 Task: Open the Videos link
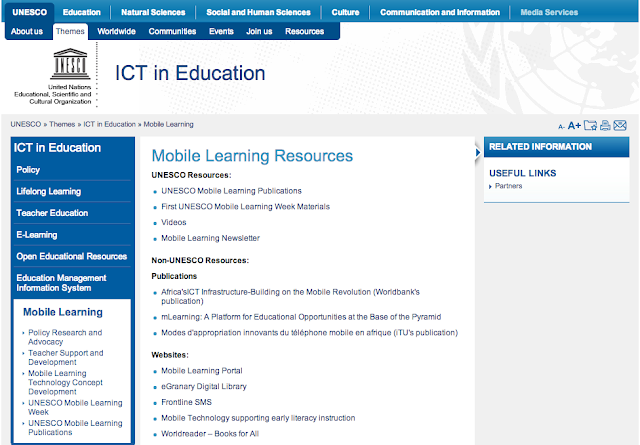(x=174, y=222)
